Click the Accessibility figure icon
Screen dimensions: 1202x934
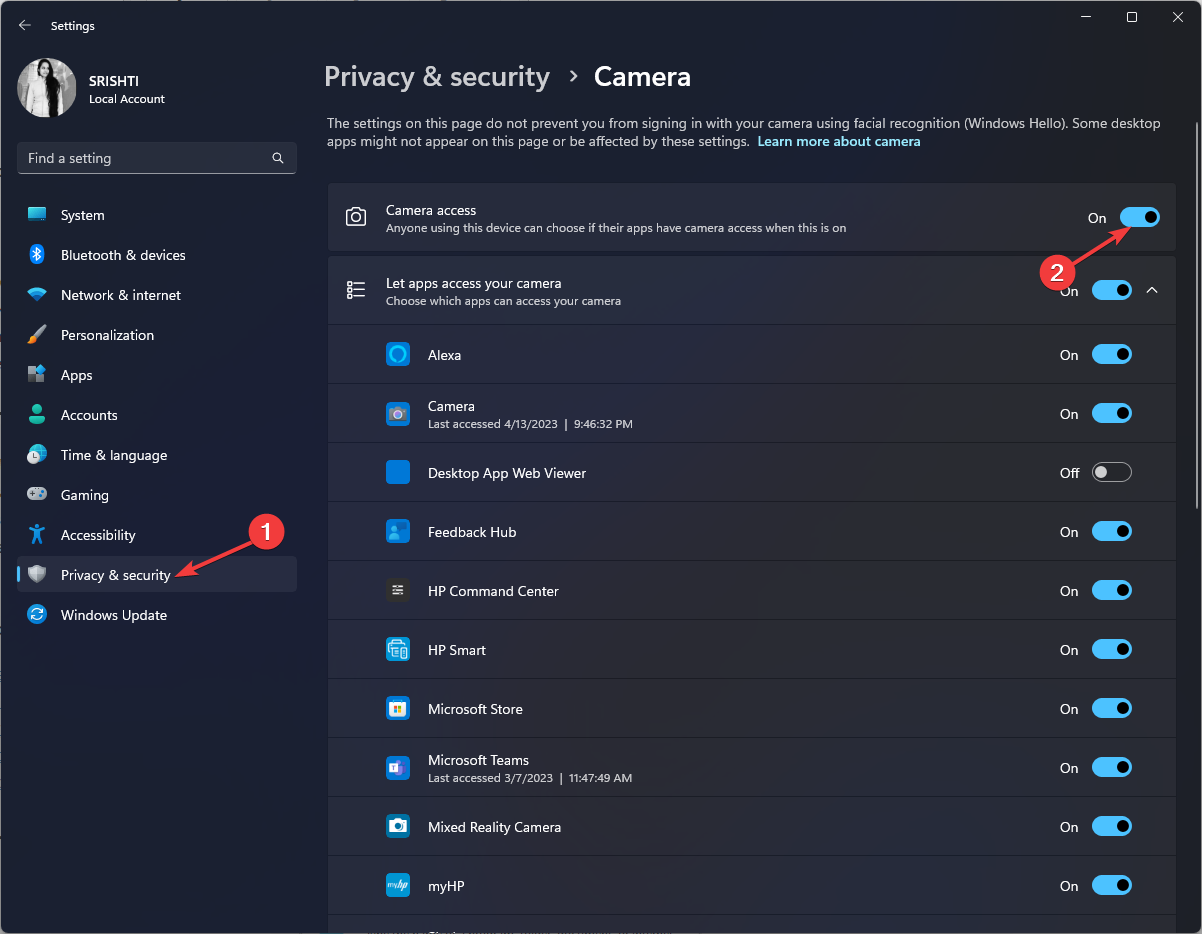click(37, 535)
